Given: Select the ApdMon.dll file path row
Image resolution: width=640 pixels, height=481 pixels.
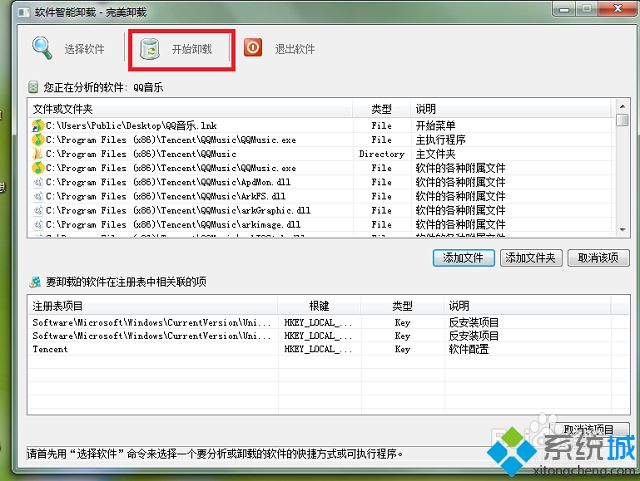Looking at the screenshot, I should [x=168, y=182].
